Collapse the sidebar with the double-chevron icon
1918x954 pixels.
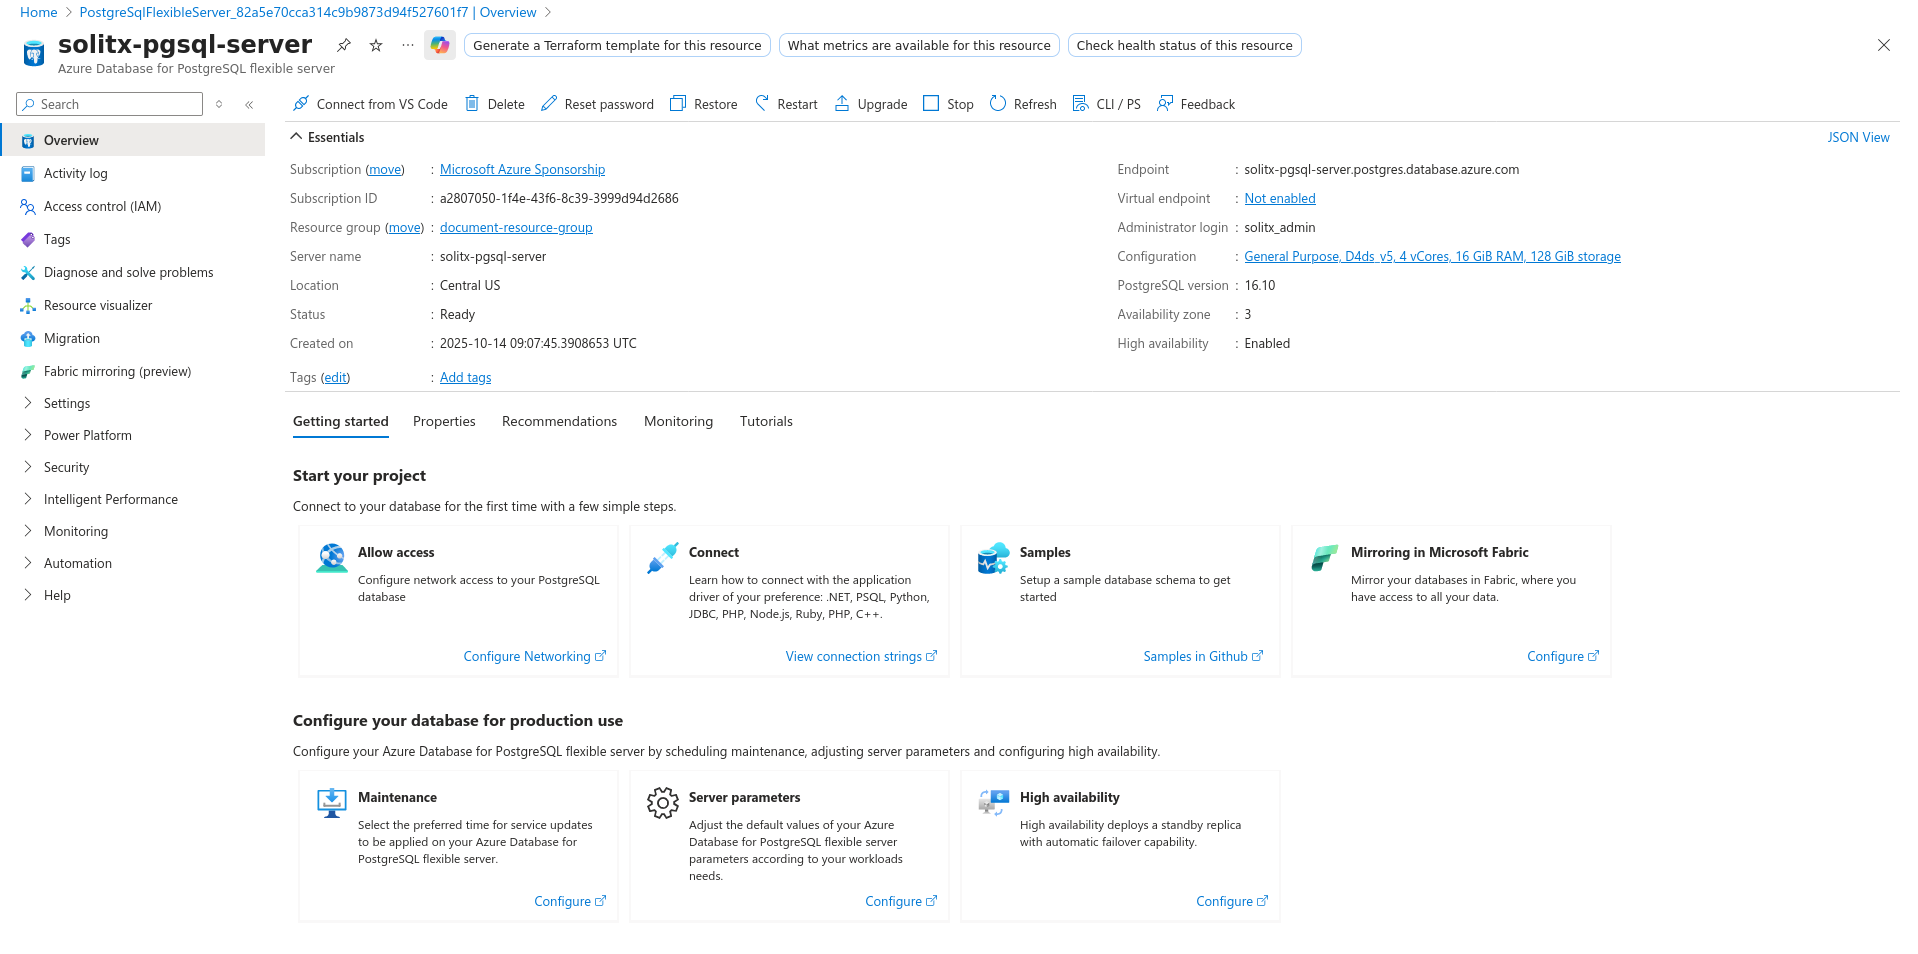tap(249, 104)
